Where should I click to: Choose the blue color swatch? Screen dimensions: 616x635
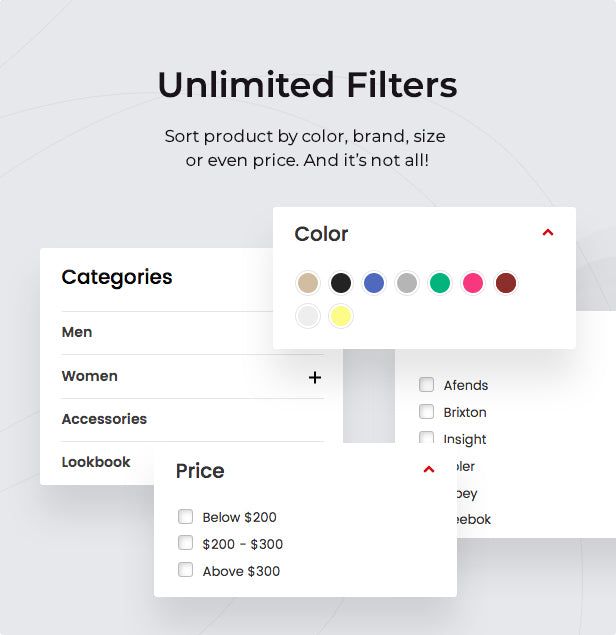374,283
